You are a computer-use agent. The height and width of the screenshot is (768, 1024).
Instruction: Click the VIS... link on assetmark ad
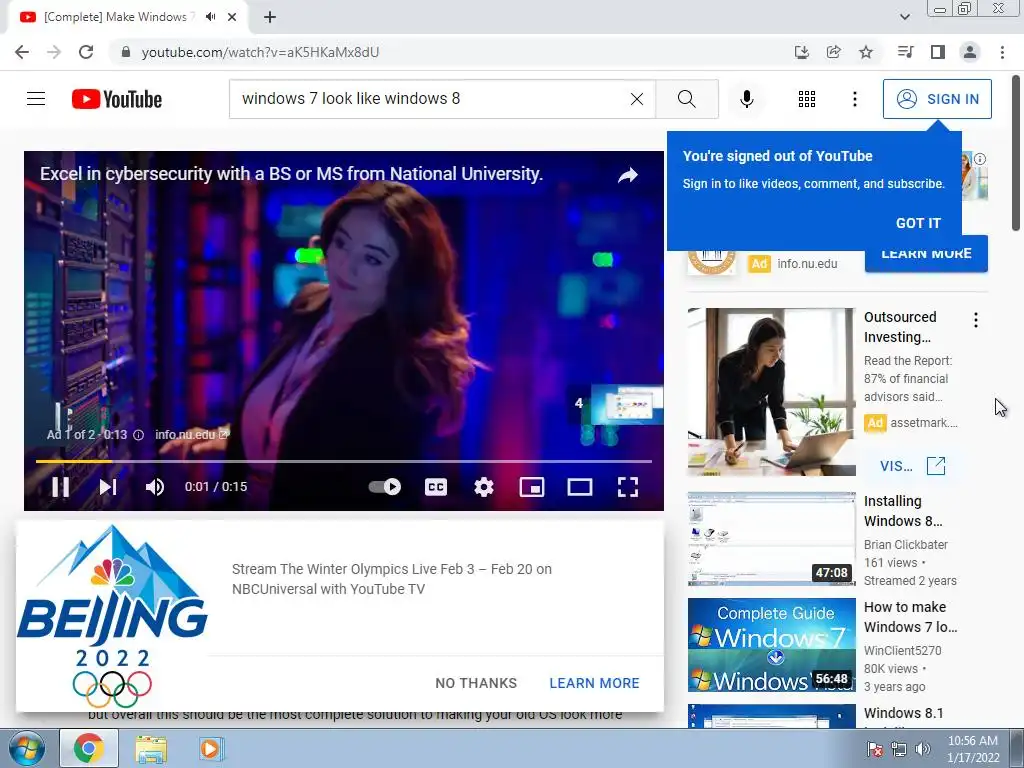click(x=912, y=466)
